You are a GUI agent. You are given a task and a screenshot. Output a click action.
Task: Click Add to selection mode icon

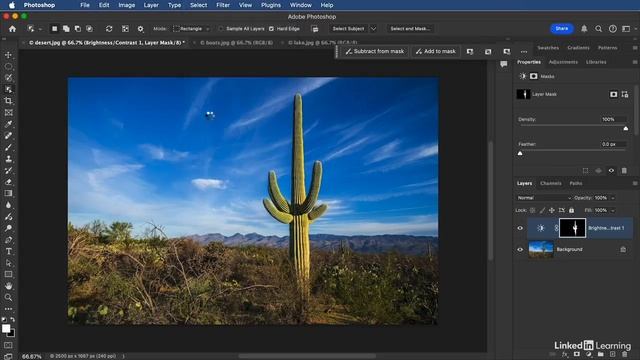[x=66, y=29]
